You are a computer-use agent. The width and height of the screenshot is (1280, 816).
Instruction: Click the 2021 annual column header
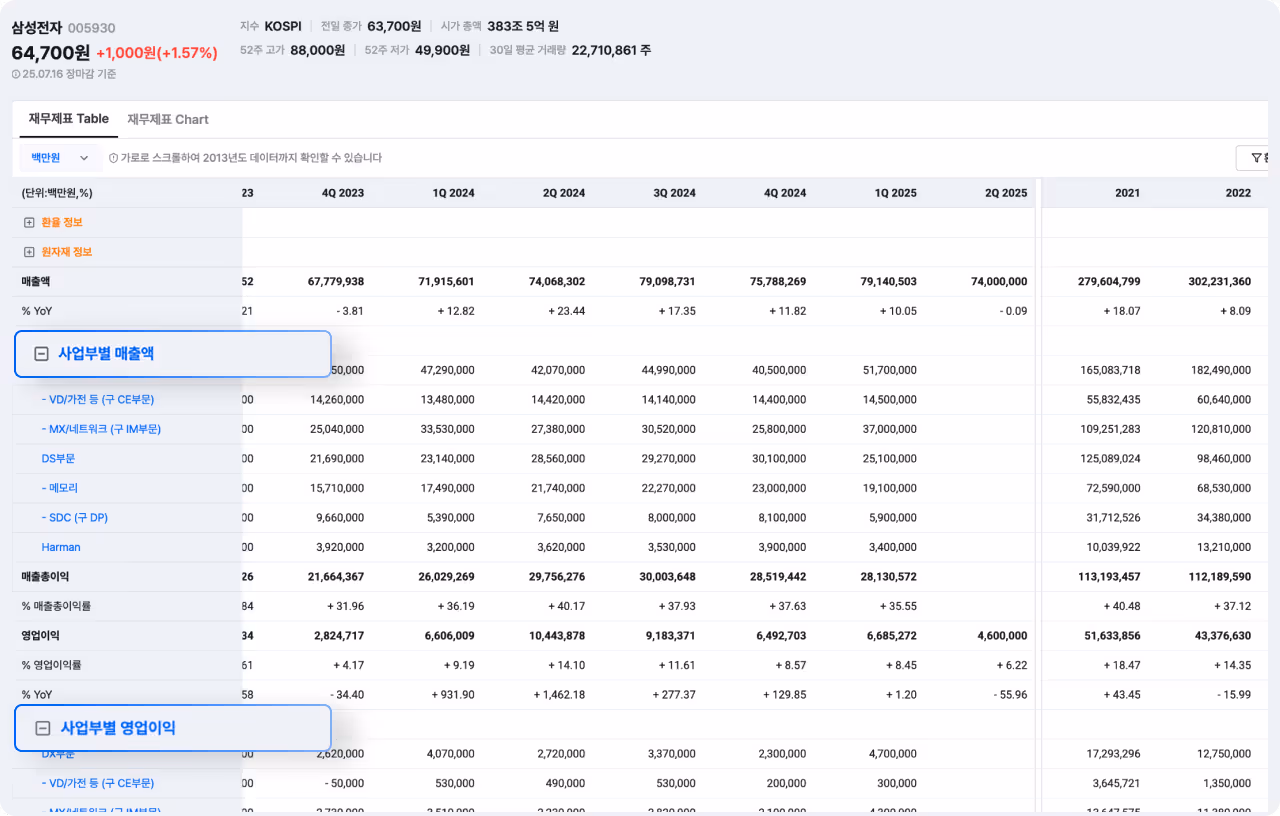pos(1128,193)
